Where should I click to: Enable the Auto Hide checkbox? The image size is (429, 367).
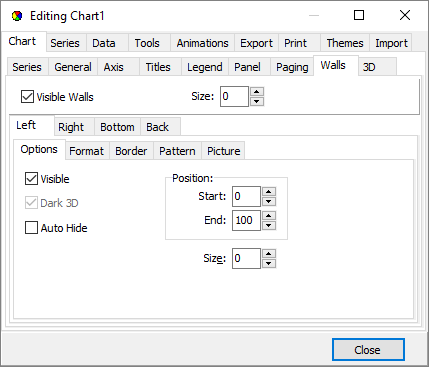point(31,228)
